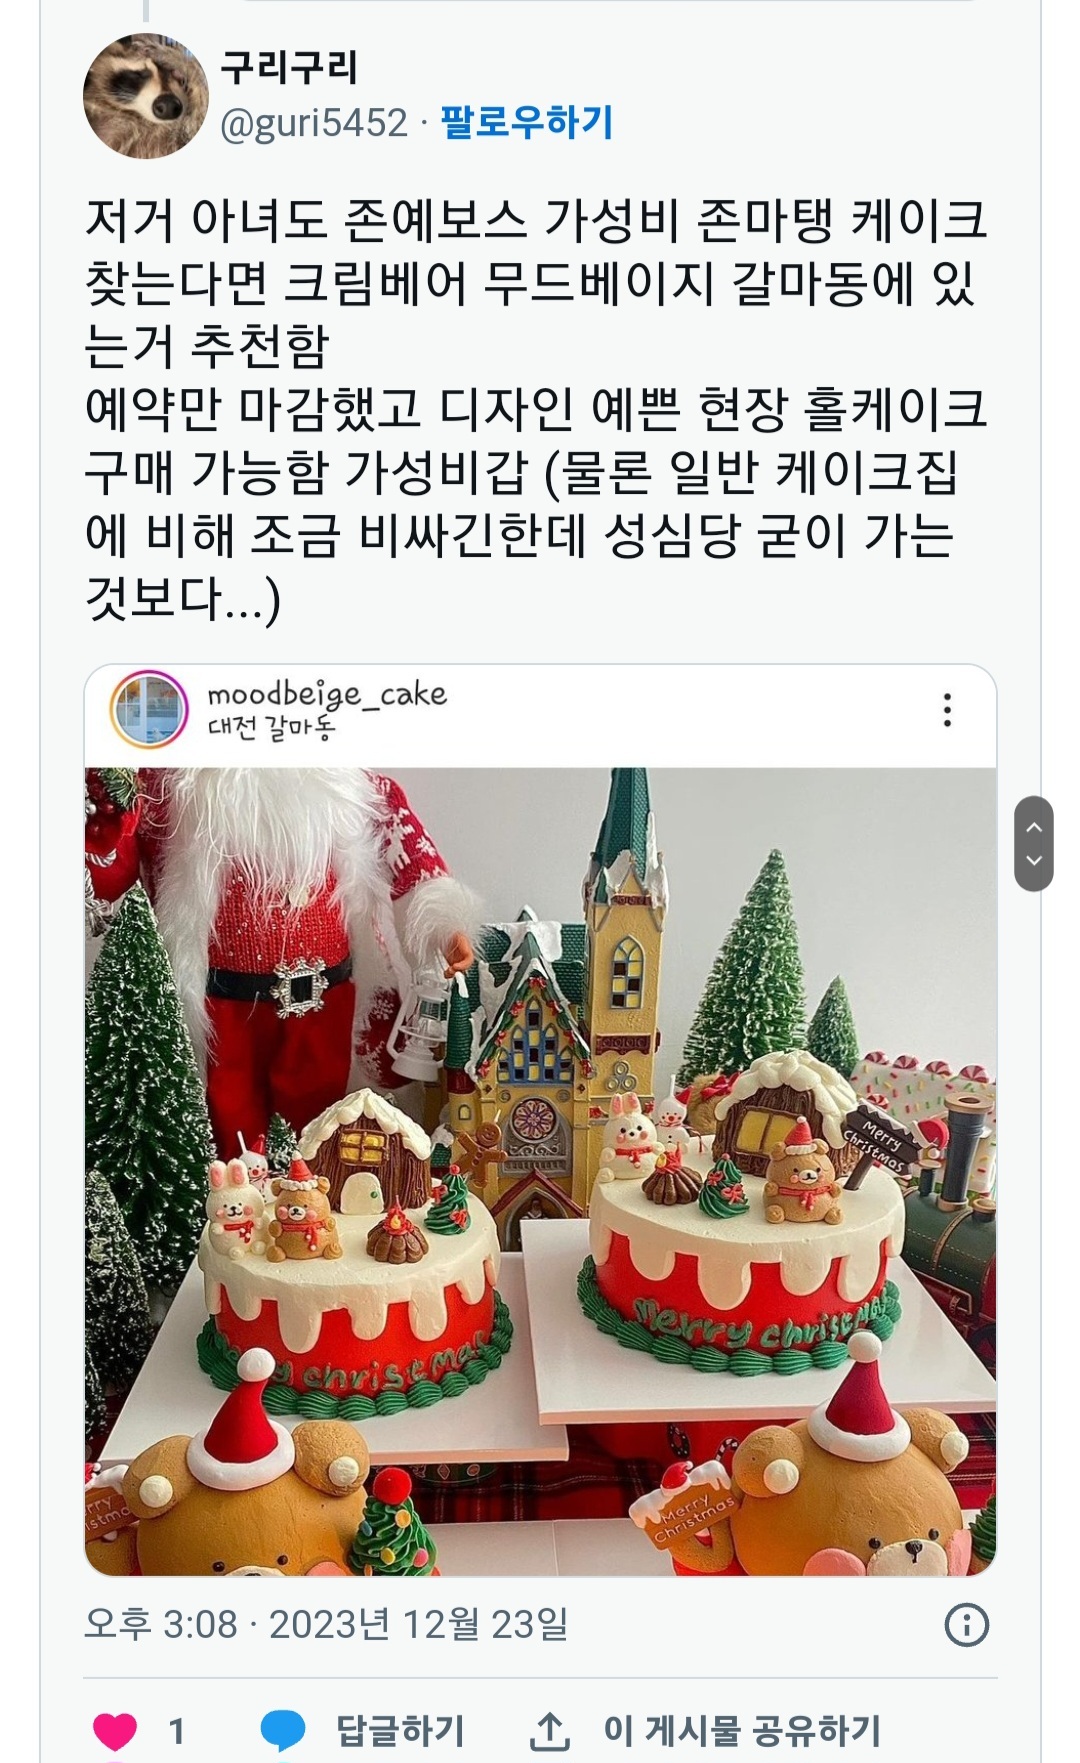Open the 구리구리 display name
The width and height of the screenshot is (1080, 1763).
[289, 68]
